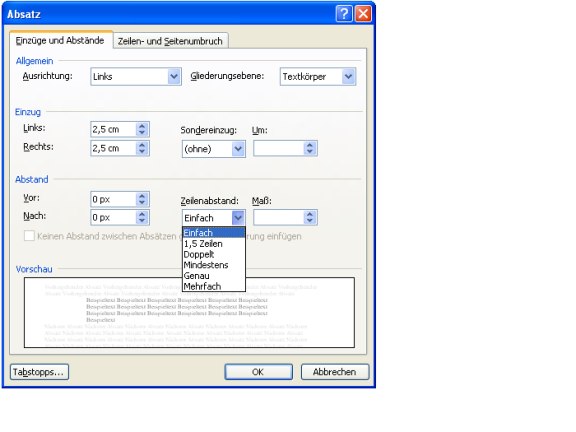Viewport: 576px width, 432px height.
Task: Expand the Sondereinzug dropdown
Action: 238,149
